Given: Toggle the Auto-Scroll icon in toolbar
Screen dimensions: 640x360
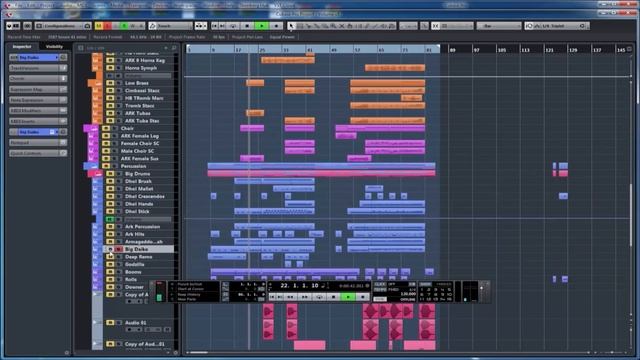Looking at the screenshot, I should coord(200,26).
